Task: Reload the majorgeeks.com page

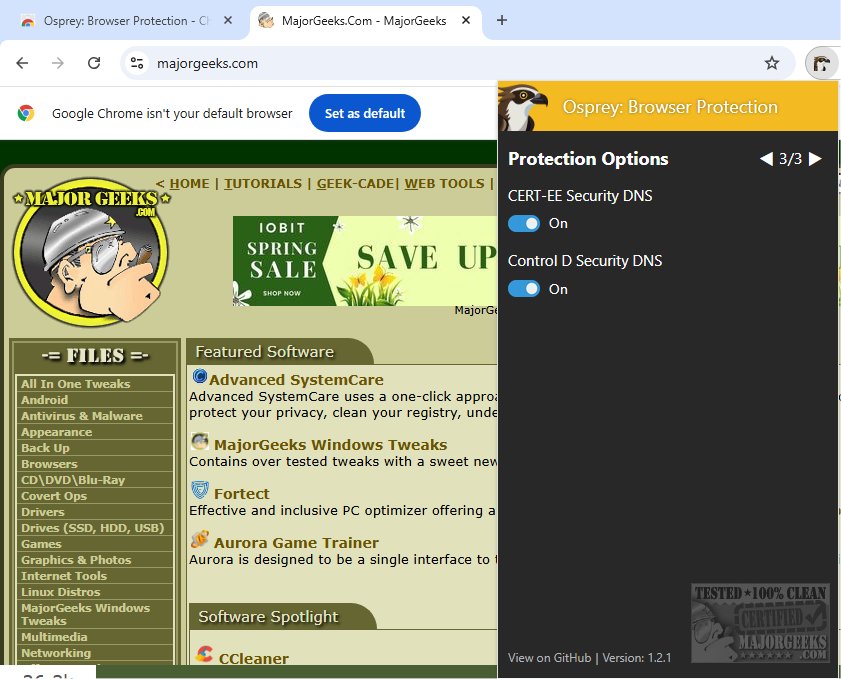Action: 94,63
